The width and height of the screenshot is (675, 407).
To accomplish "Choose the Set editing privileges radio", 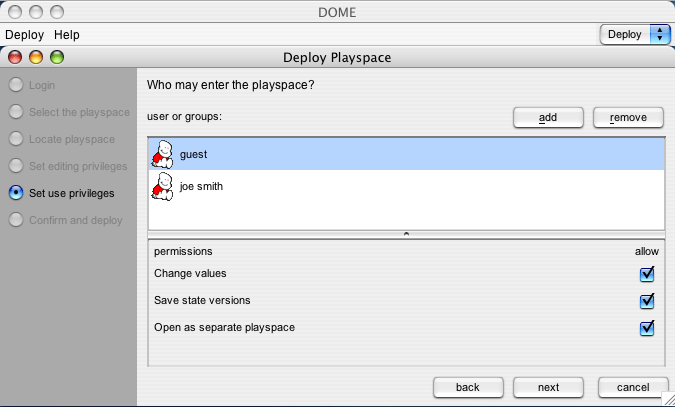I will point(16,166).
